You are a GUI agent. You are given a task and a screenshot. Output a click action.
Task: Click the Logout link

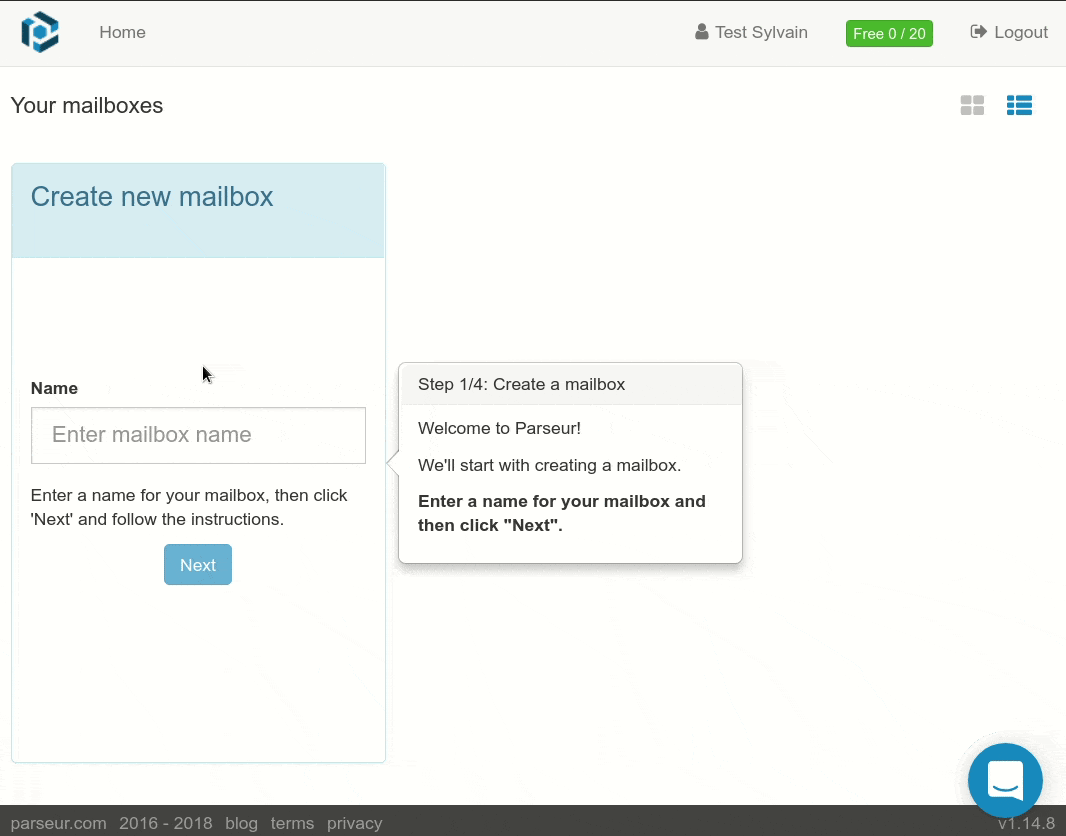pos(1009,32)
